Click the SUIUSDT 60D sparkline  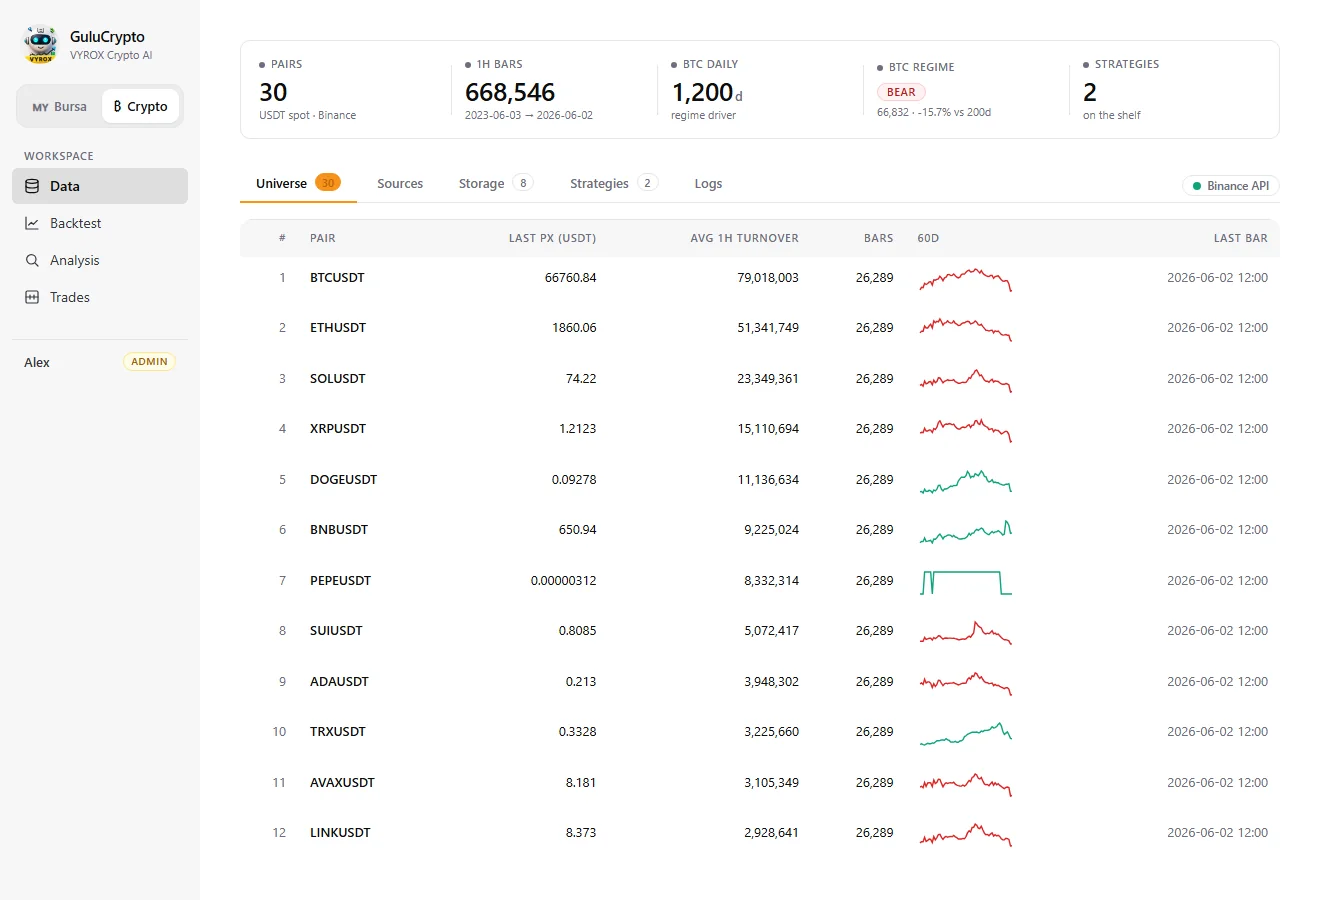[x=966, y=632]
